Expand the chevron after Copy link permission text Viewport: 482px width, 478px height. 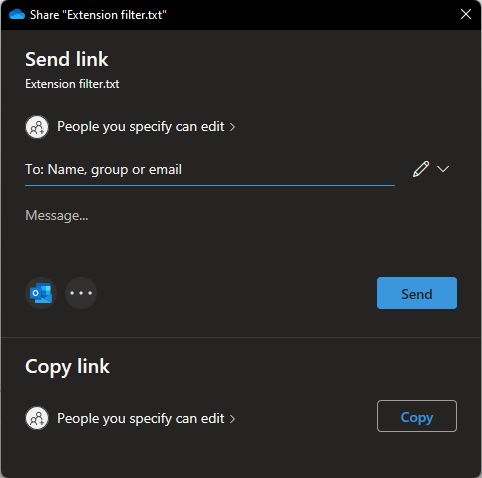[232, 419]
